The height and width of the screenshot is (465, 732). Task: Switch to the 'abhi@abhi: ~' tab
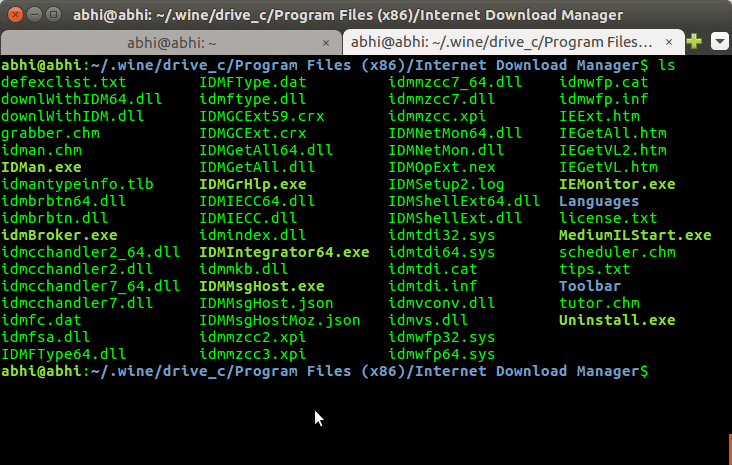coord(171,43)
